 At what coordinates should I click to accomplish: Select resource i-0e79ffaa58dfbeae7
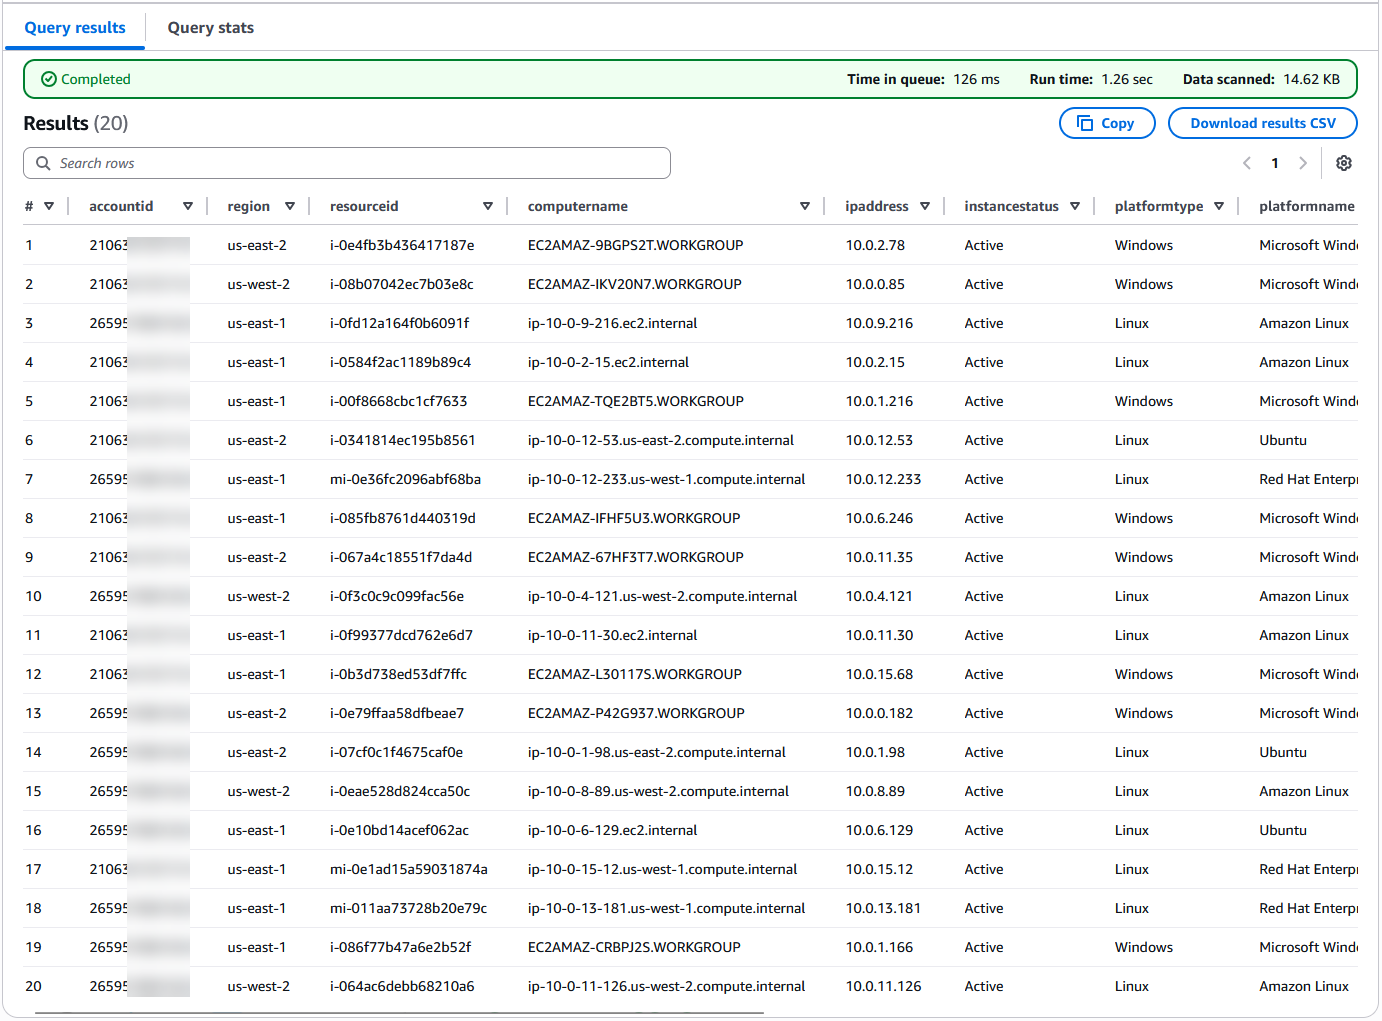tap(397, 713)
